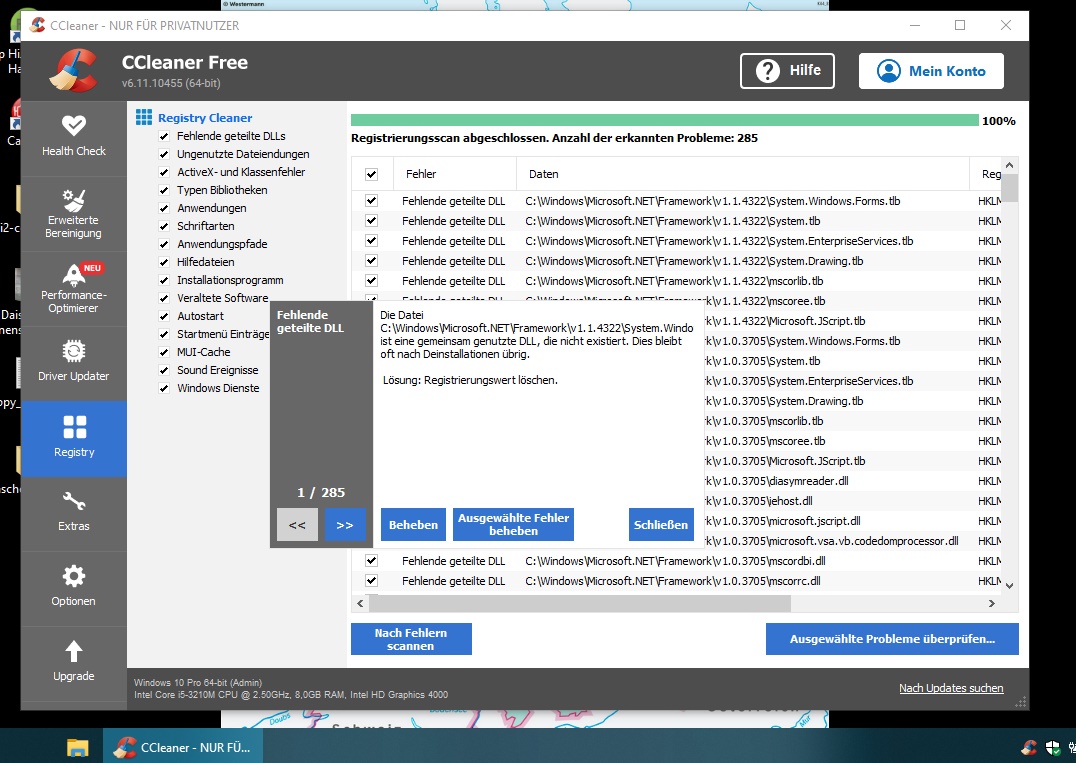Open the Performance-Optimierer section
1076x763 pixels.
73,288
